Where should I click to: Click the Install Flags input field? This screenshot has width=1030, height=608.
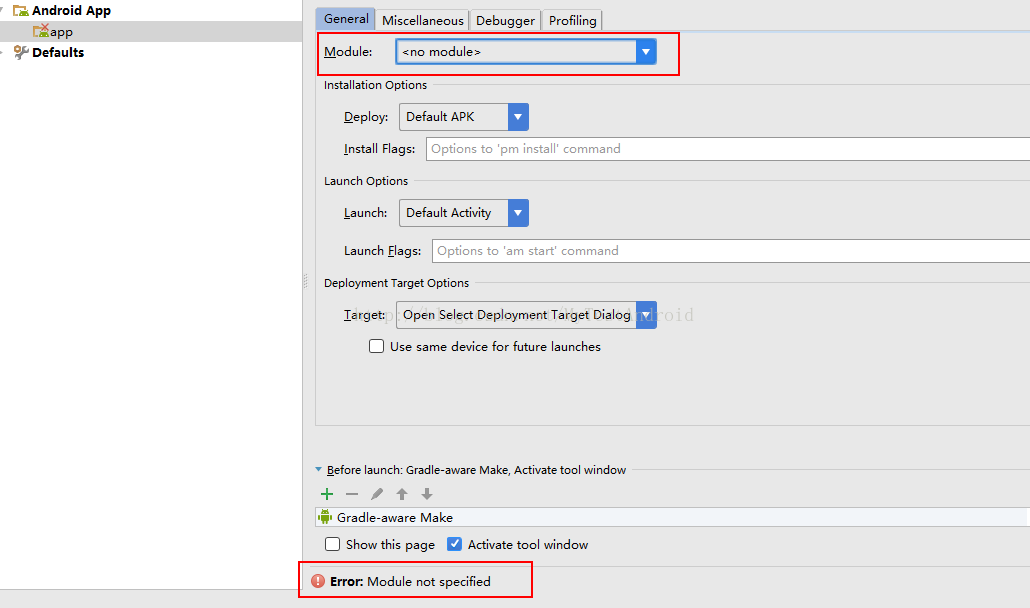[x=728, y=149]
